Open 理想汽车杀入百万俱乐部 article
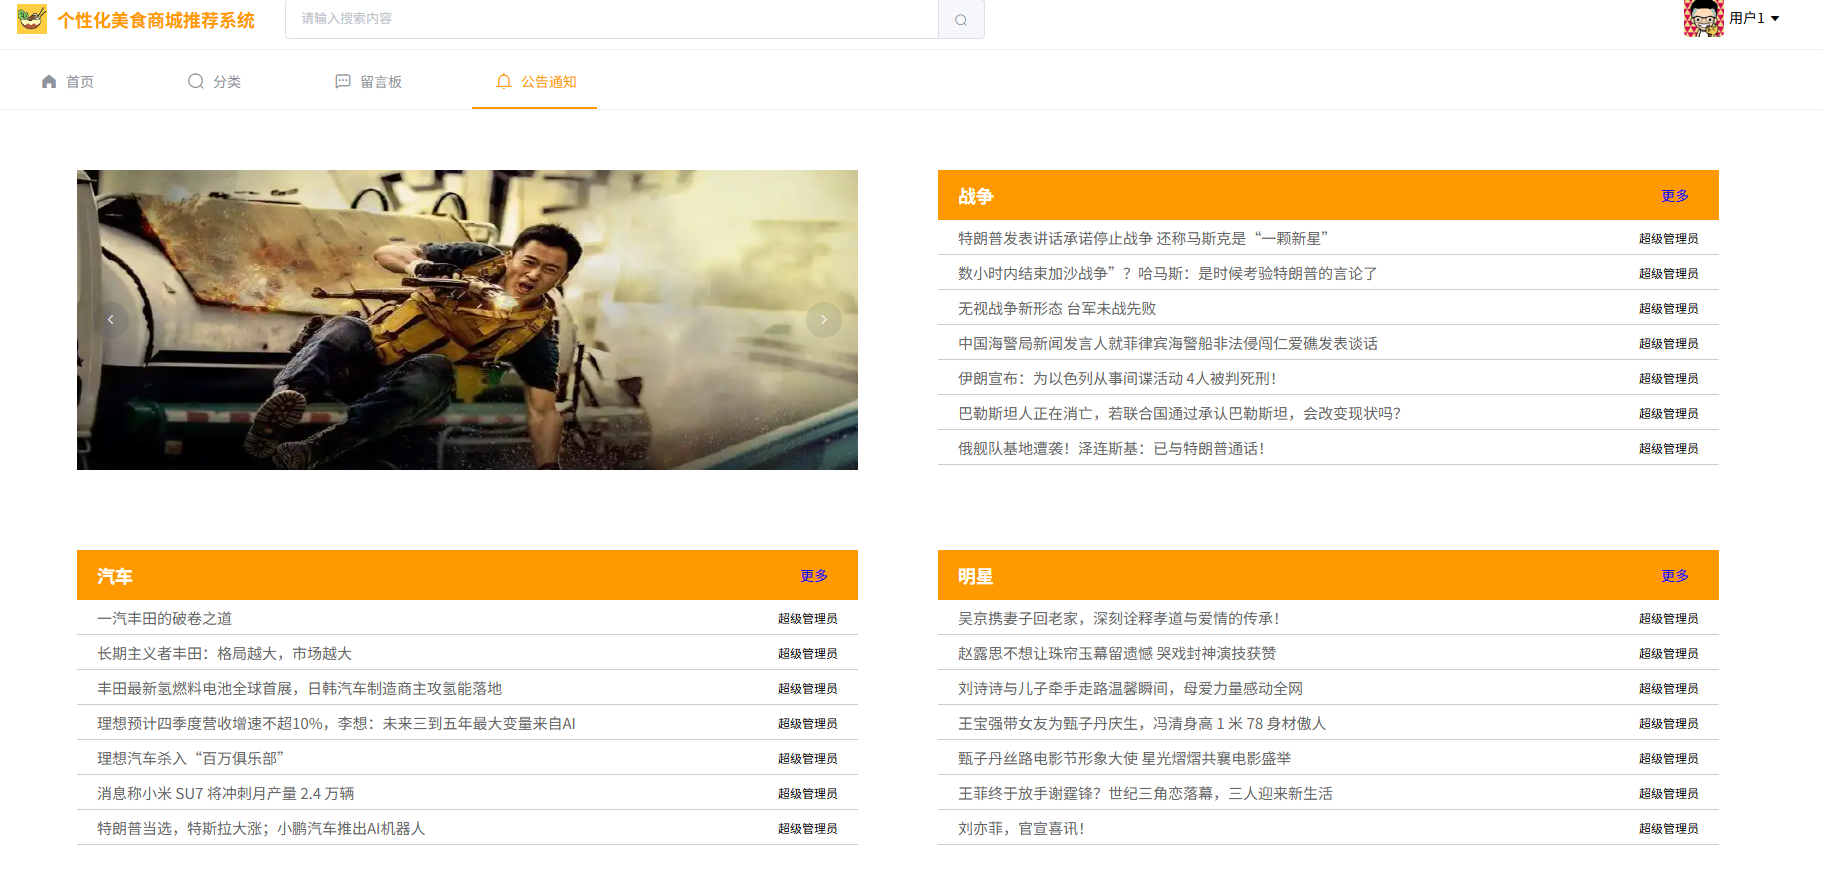Image resolution: width=1822 pixels, height=887 pixels. coord(191,758)
